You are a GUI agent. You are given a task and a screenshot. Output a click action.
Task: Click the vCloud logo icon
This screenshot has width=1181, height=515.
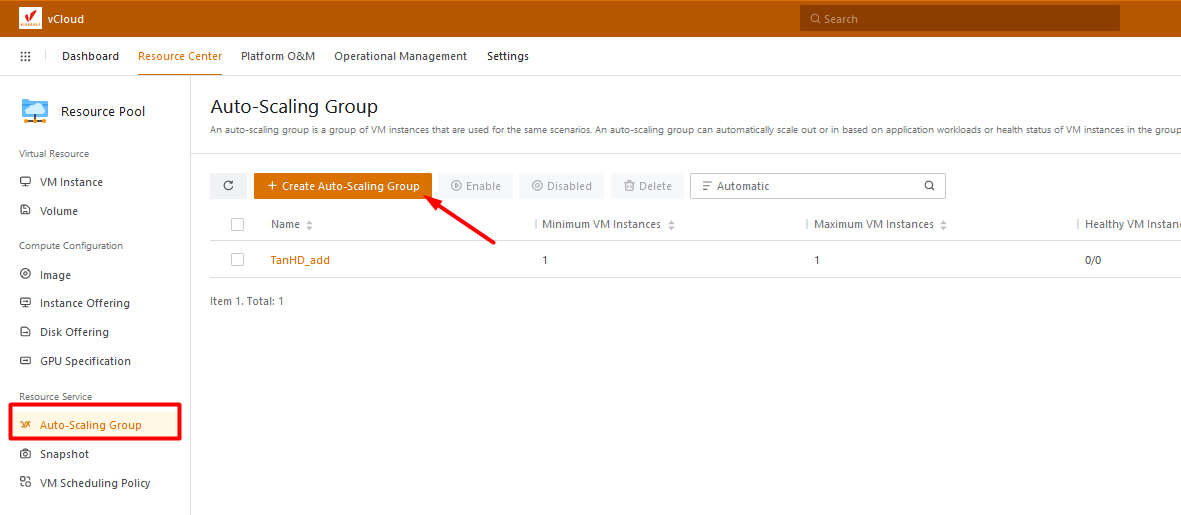coord(30,18)
